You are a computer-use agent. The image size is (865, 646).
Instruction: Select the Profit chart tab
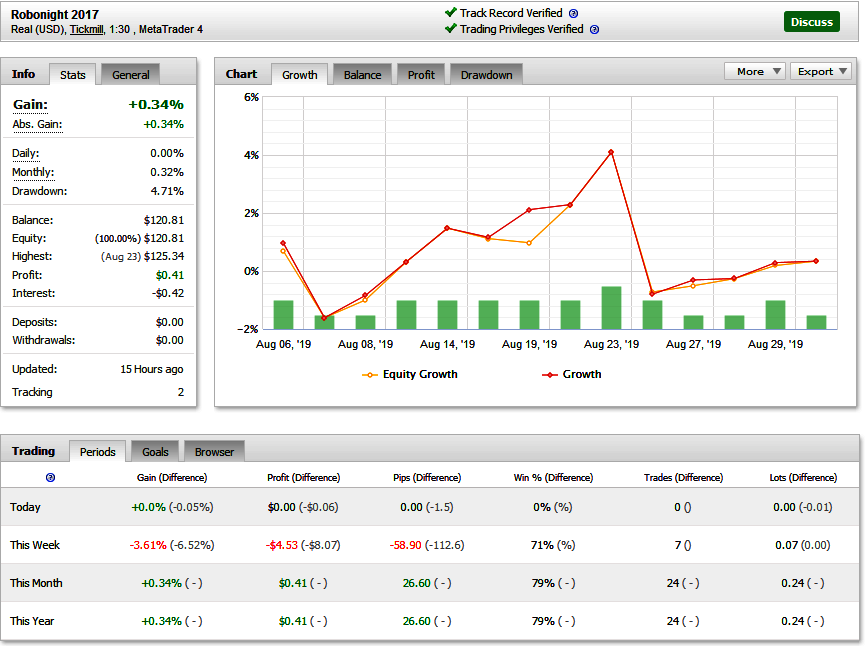421,75
